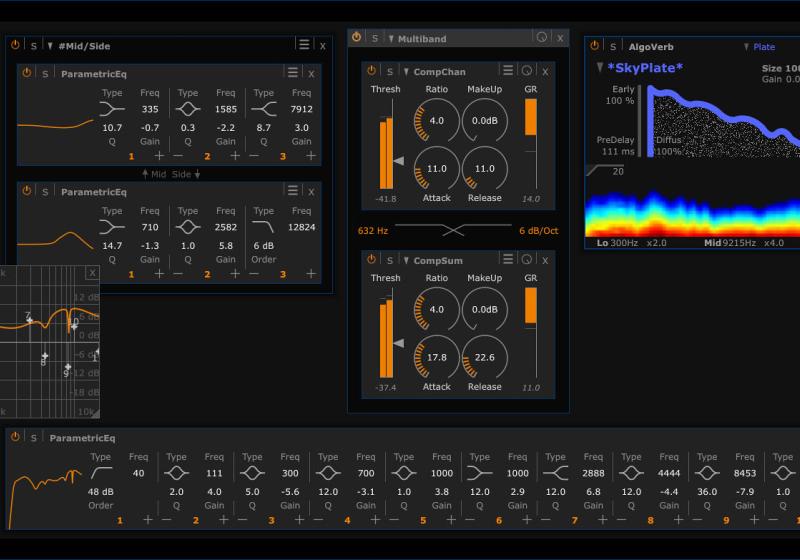
Task: Click CompSum Attack knob showing 17.8
Action: 437,358
